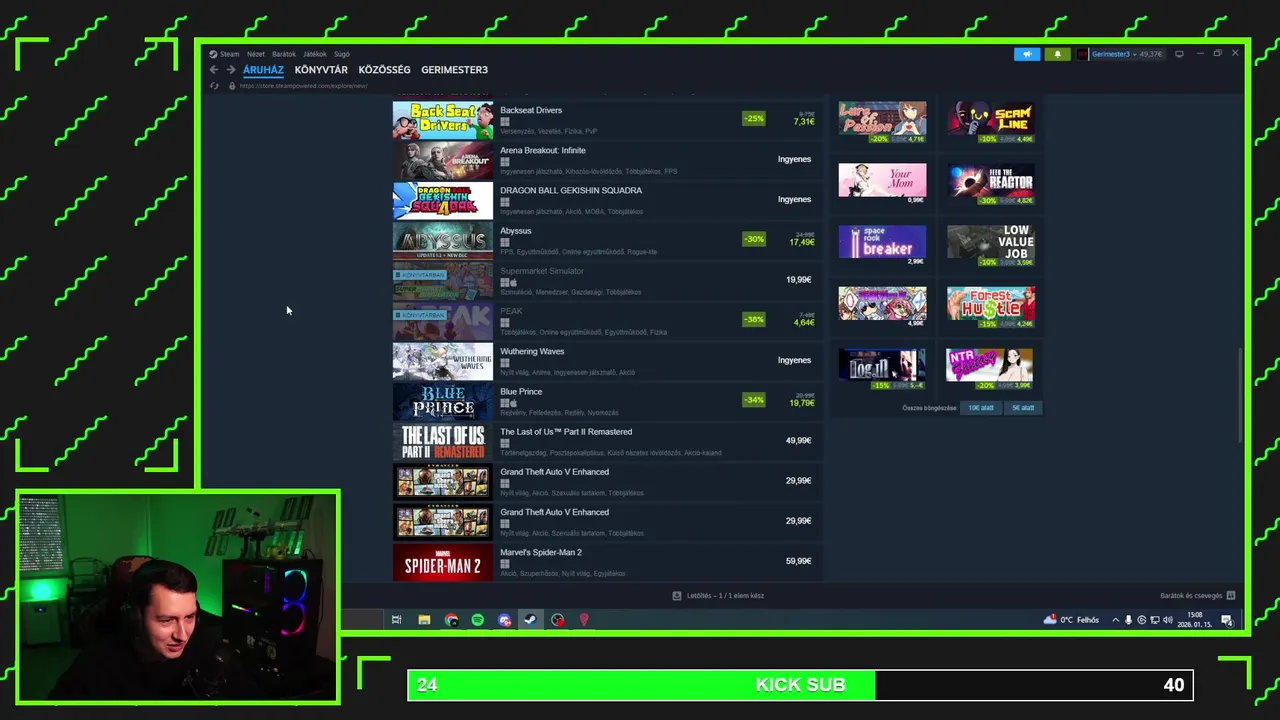
Task: Open the Feed the Reactor sidebar capsule
Action: (x=991, y=180)
